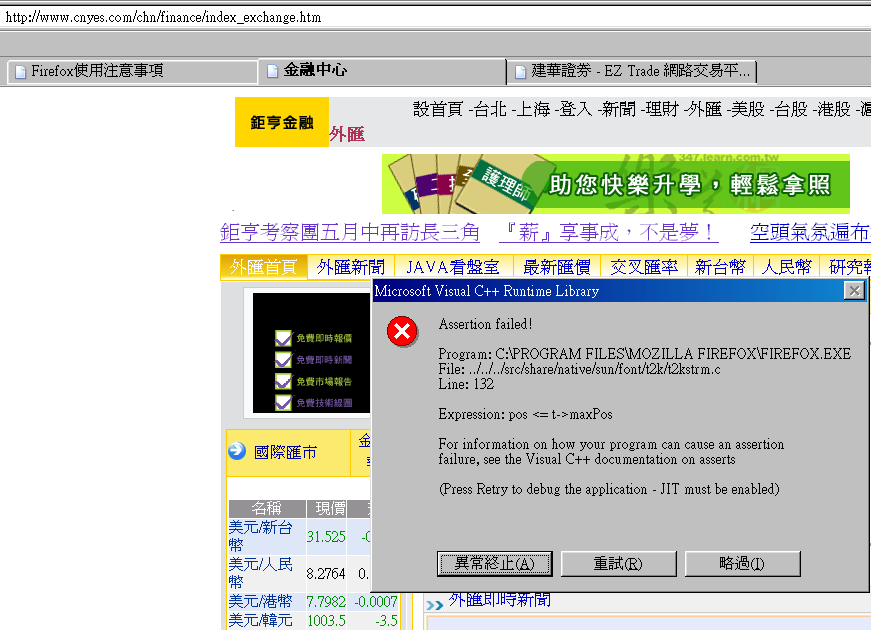Viewport: 871px width, 630px height.
Task: Click the 護理師 advertisement banner
Action: (615, 183)
